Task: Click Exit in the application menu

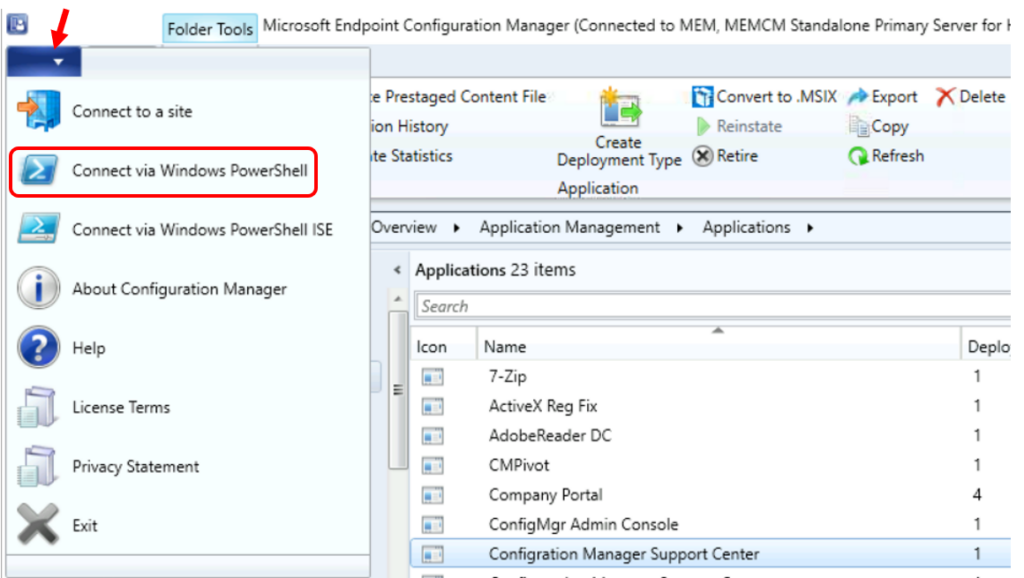Action: [x=85, y=525]
